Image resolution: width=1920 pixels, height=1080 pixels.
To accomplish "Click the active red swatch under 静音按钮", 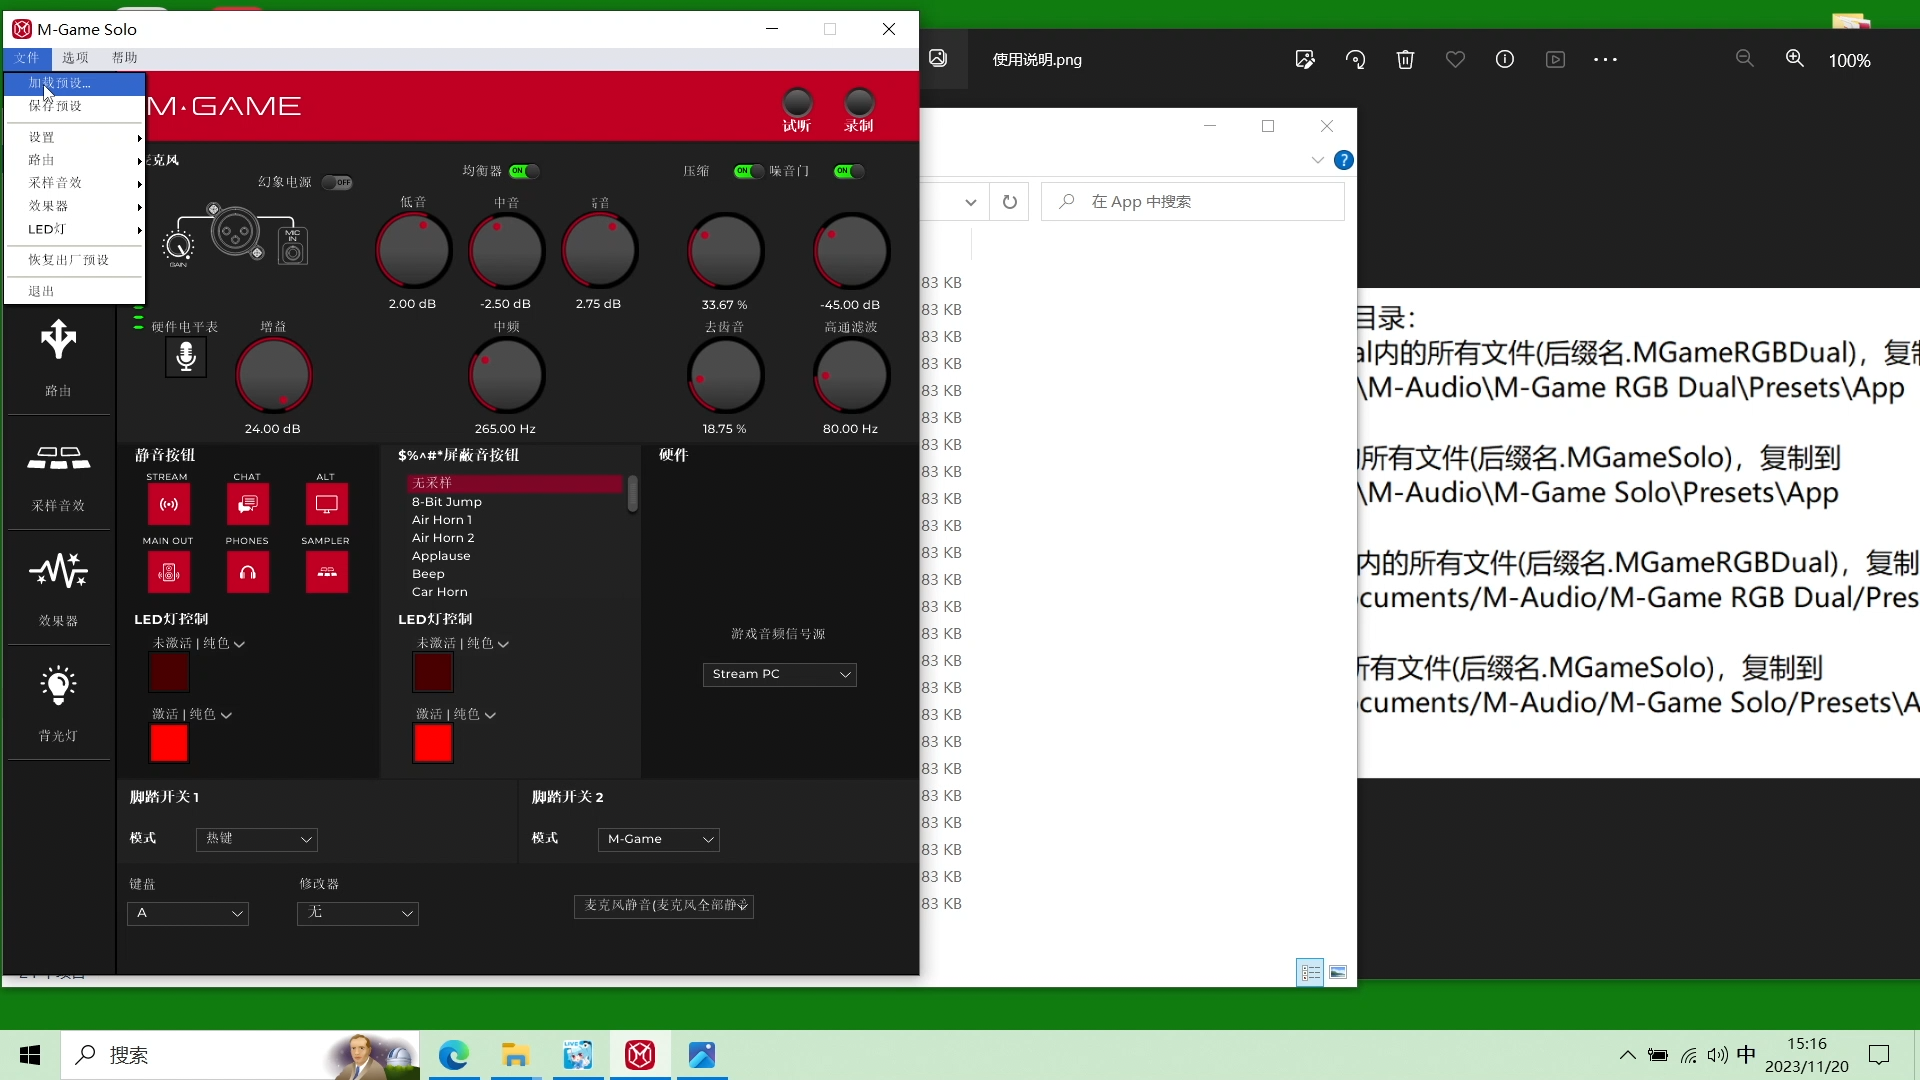I will point(169,743).
